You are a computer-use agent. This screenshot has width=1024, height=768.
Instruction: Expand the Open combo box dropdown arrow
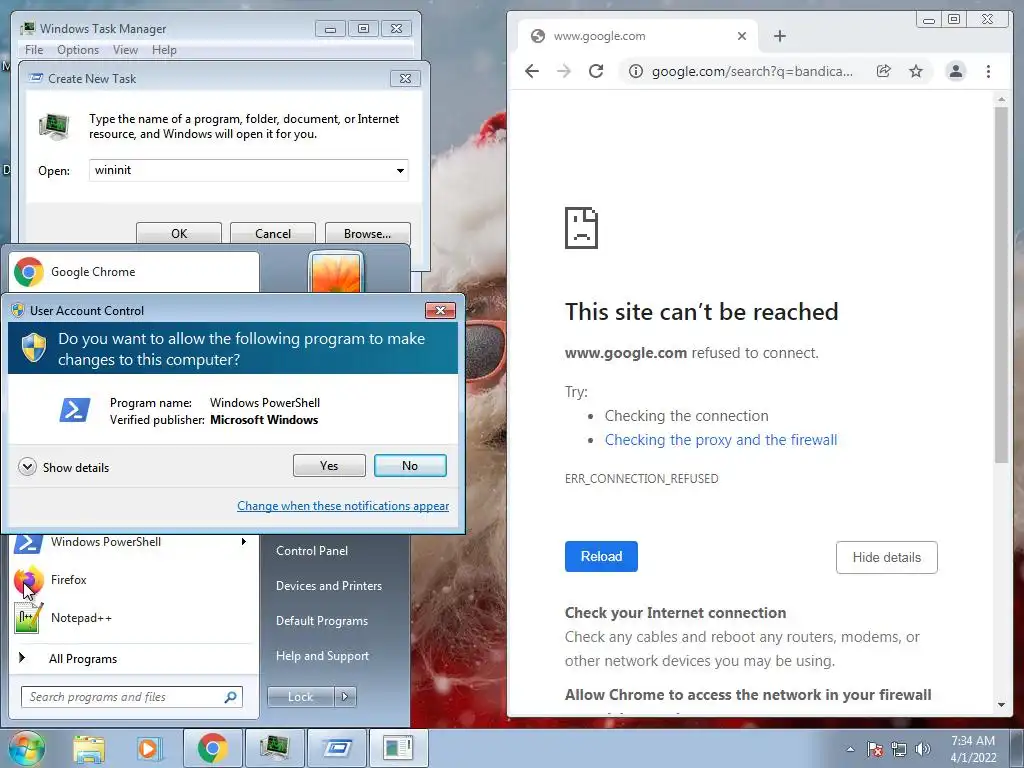400,170
